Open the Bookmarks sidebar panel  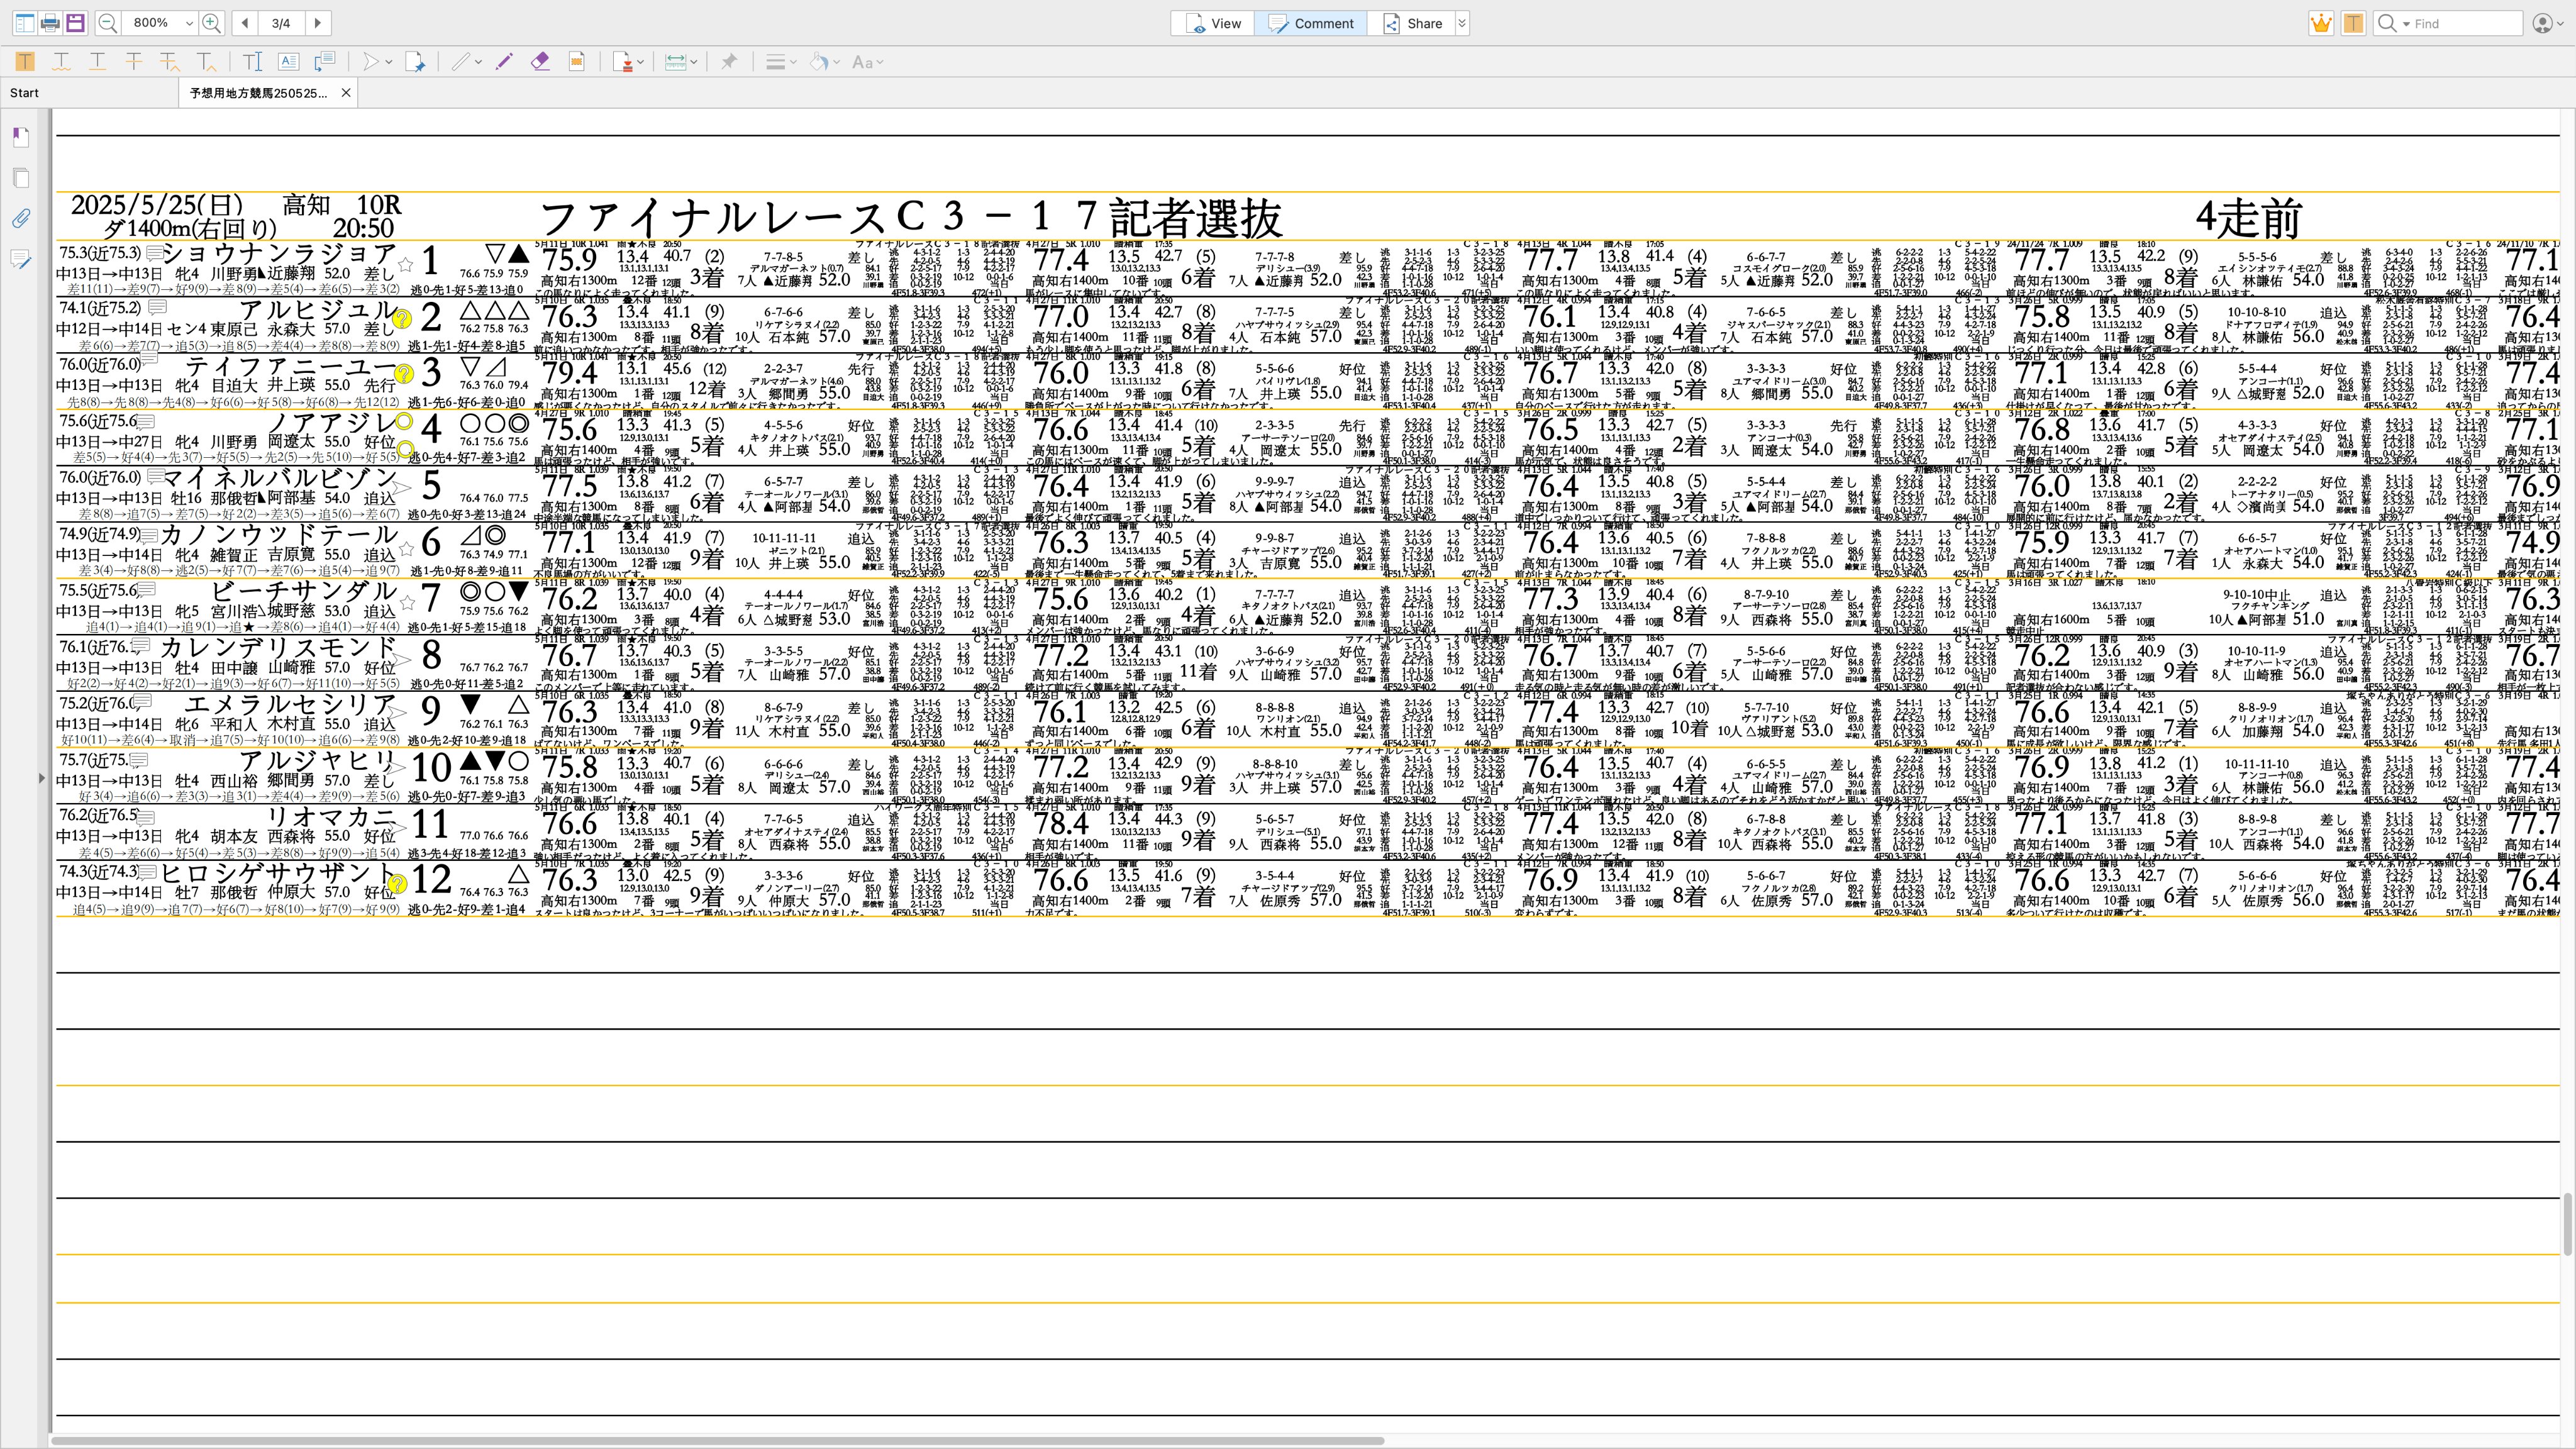coord(21,137)
